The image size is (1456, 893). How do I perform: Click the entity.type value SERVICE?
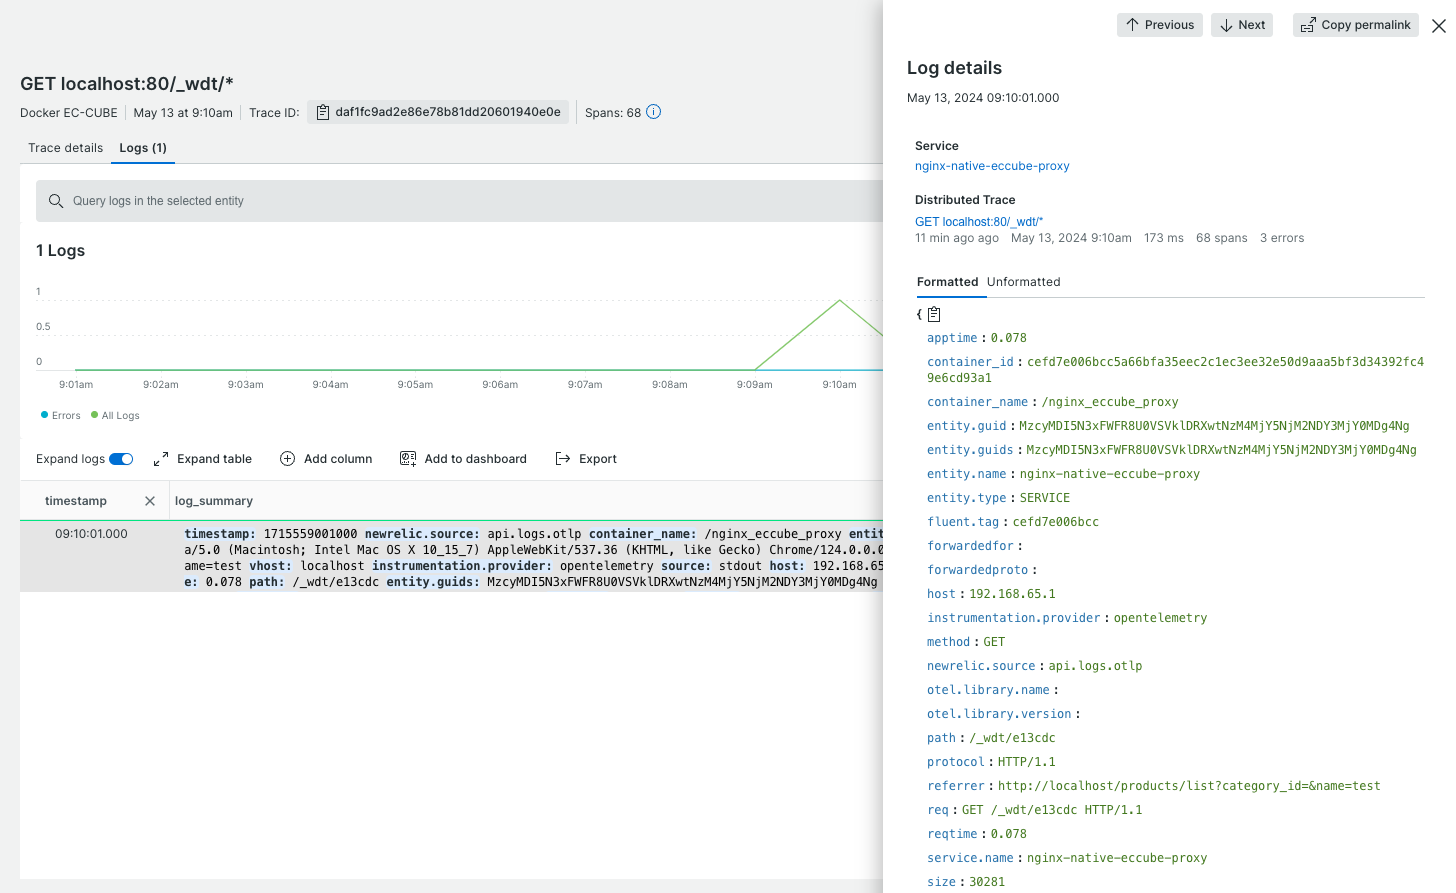pos(1045,498)
